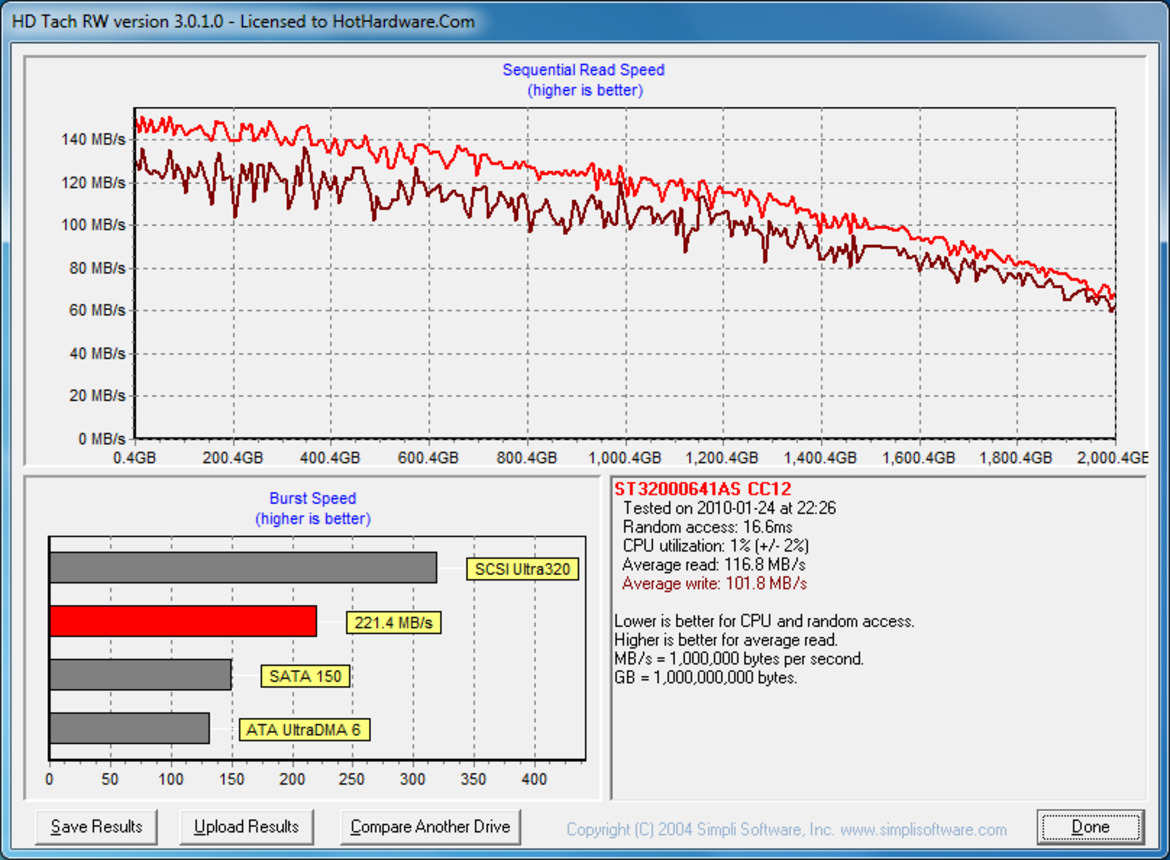This screenshot has width=1170, height=860.
Task: Click the Save Results button
Action: (x=96, y=826)
